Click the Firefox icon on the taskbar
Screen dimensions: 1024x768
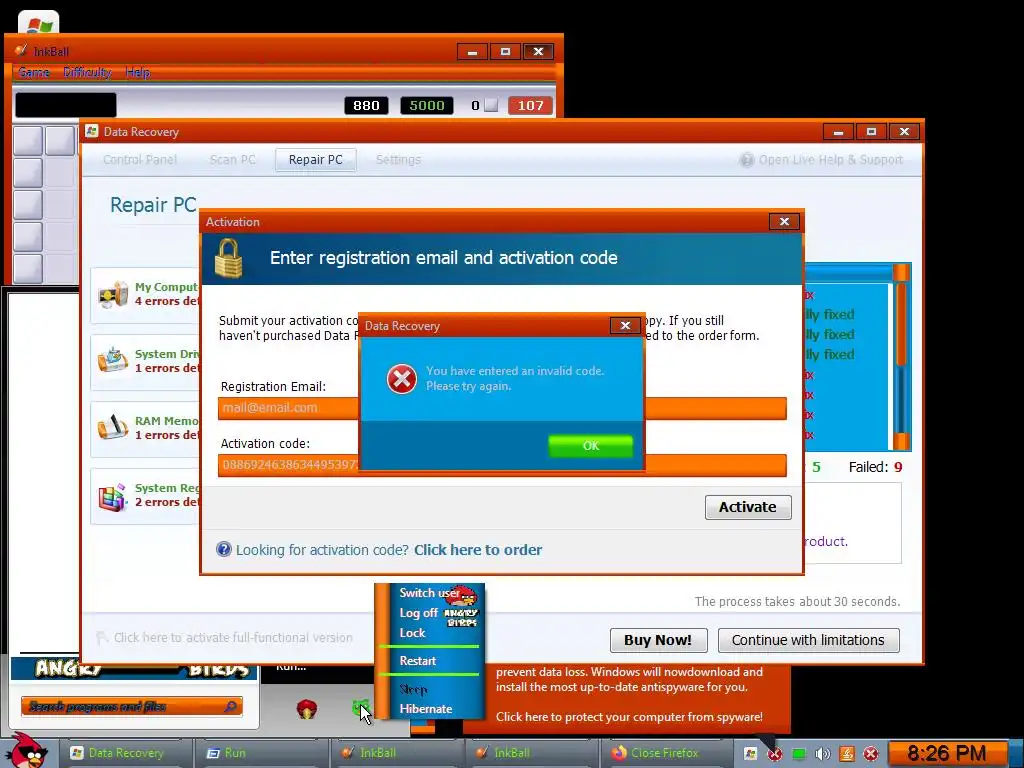(618, 753)
